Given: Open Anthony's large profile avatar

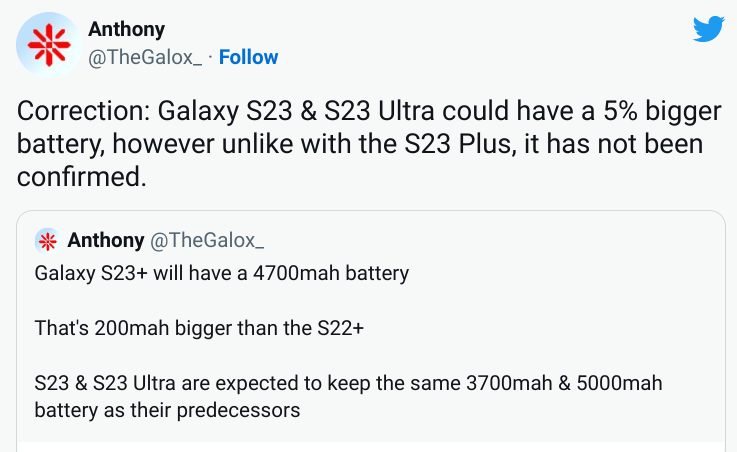Looking at the screenshot, I should [x=49, y=45].
